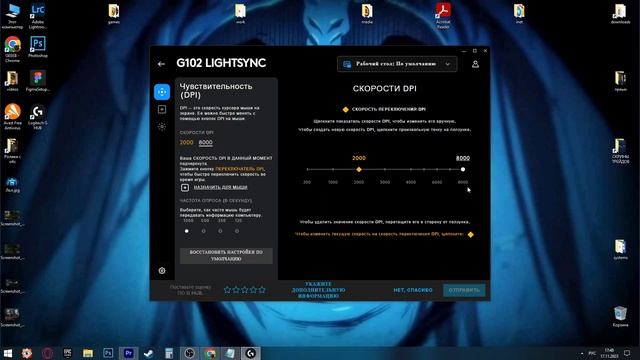This screenshot has height=360, width=640.
Task: Open File Explorer from the taskbar
Action: pos(88,353)
